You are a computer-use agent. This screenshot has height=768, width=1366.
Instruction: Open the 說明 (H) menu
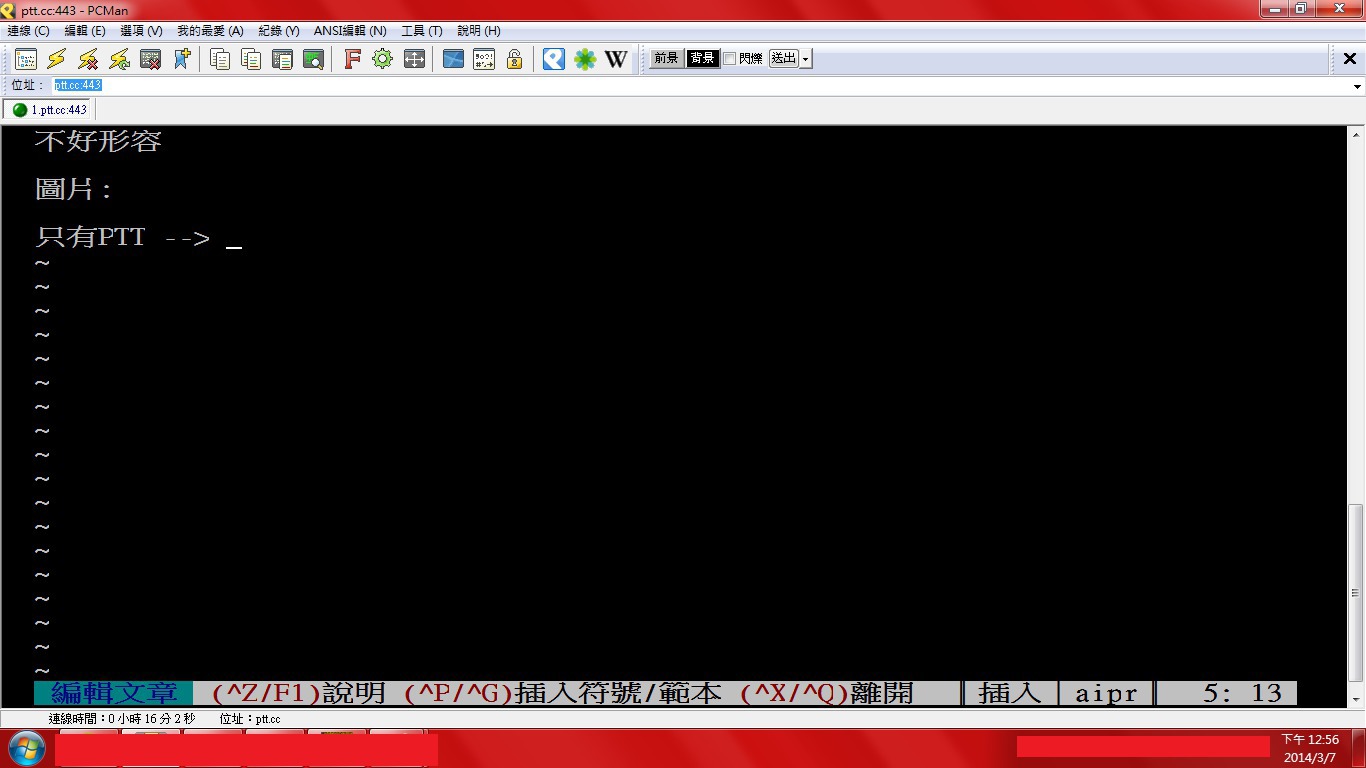479,31
